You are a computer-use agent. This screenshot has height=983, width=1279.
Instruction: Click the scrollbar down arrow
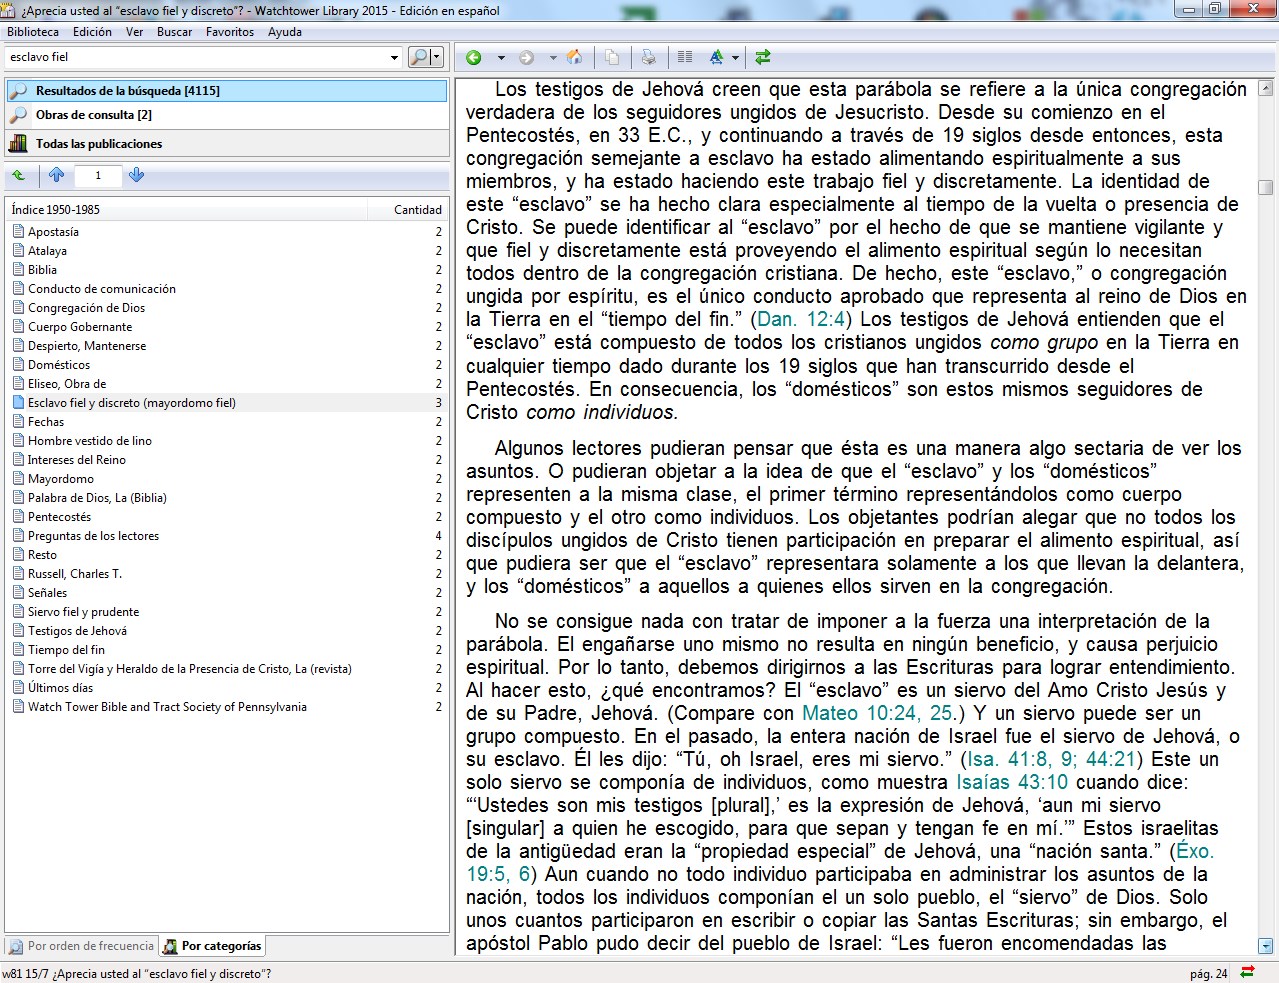click(1266, 946)
